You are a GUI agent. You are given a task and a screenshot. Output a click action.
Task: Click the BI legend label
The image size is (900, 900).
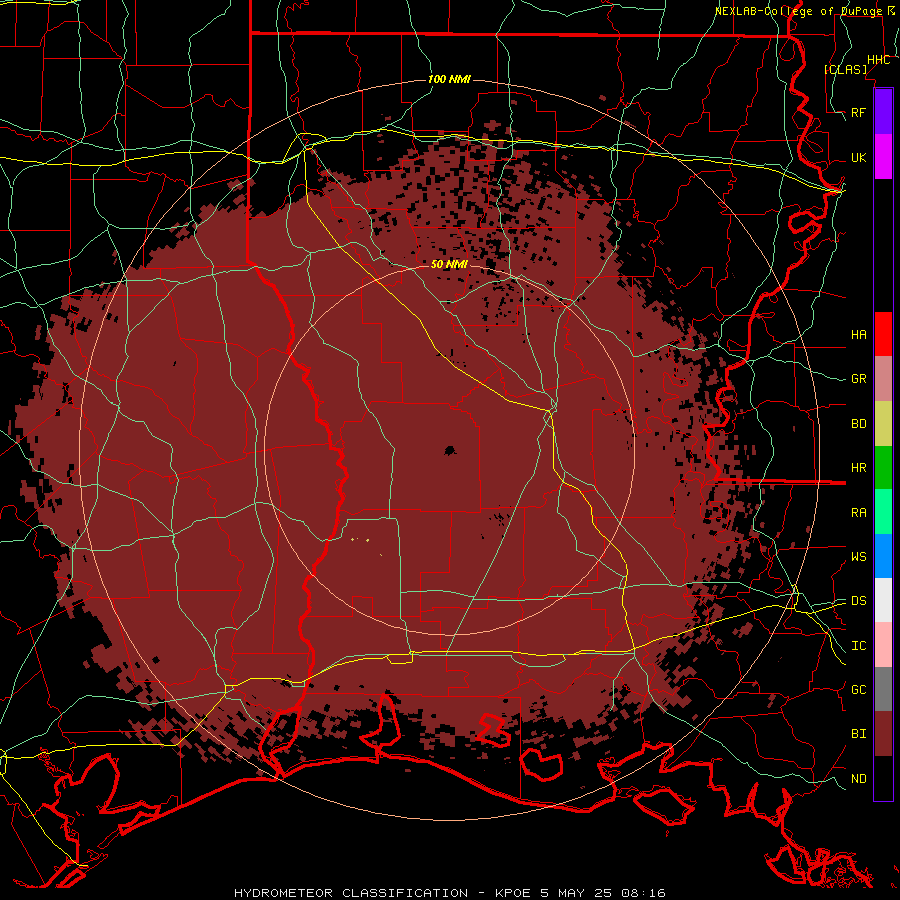point(859,734)
